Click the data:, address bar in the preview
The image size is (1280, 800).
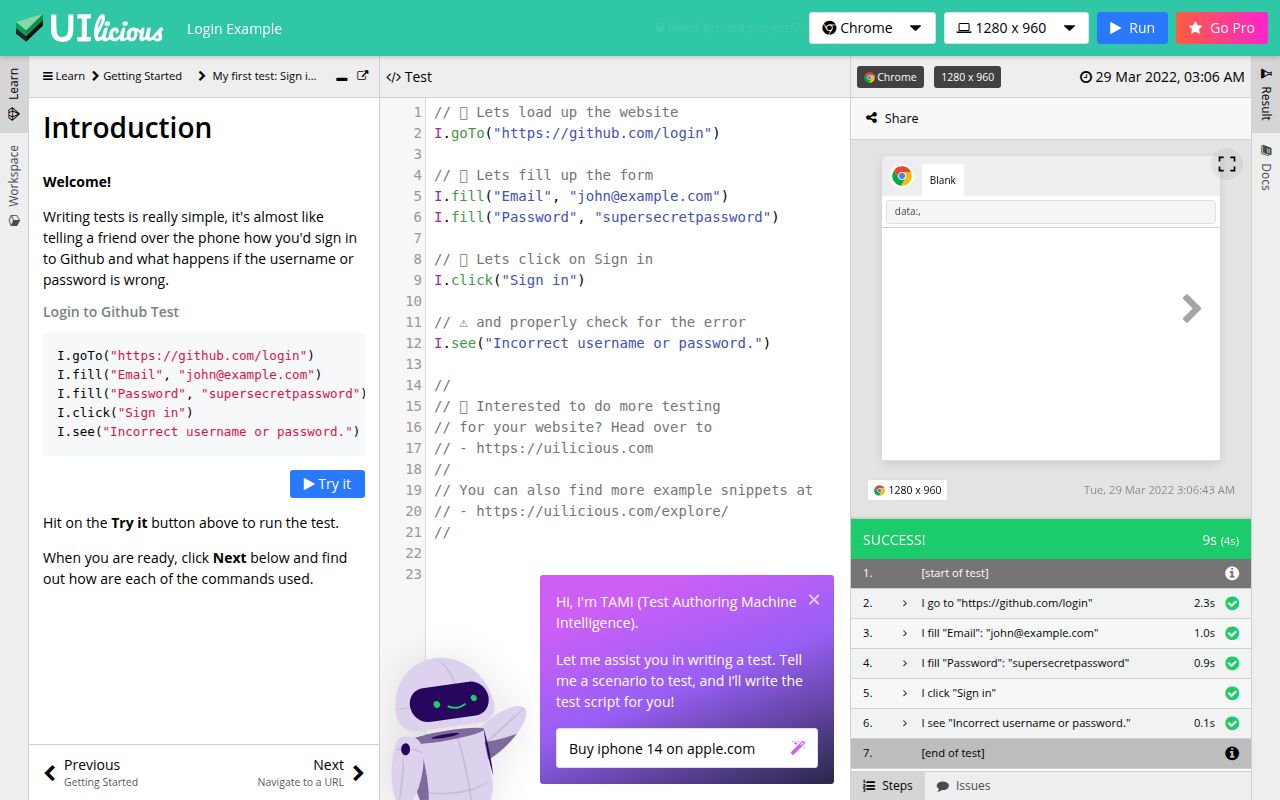tap(1051, 212)
